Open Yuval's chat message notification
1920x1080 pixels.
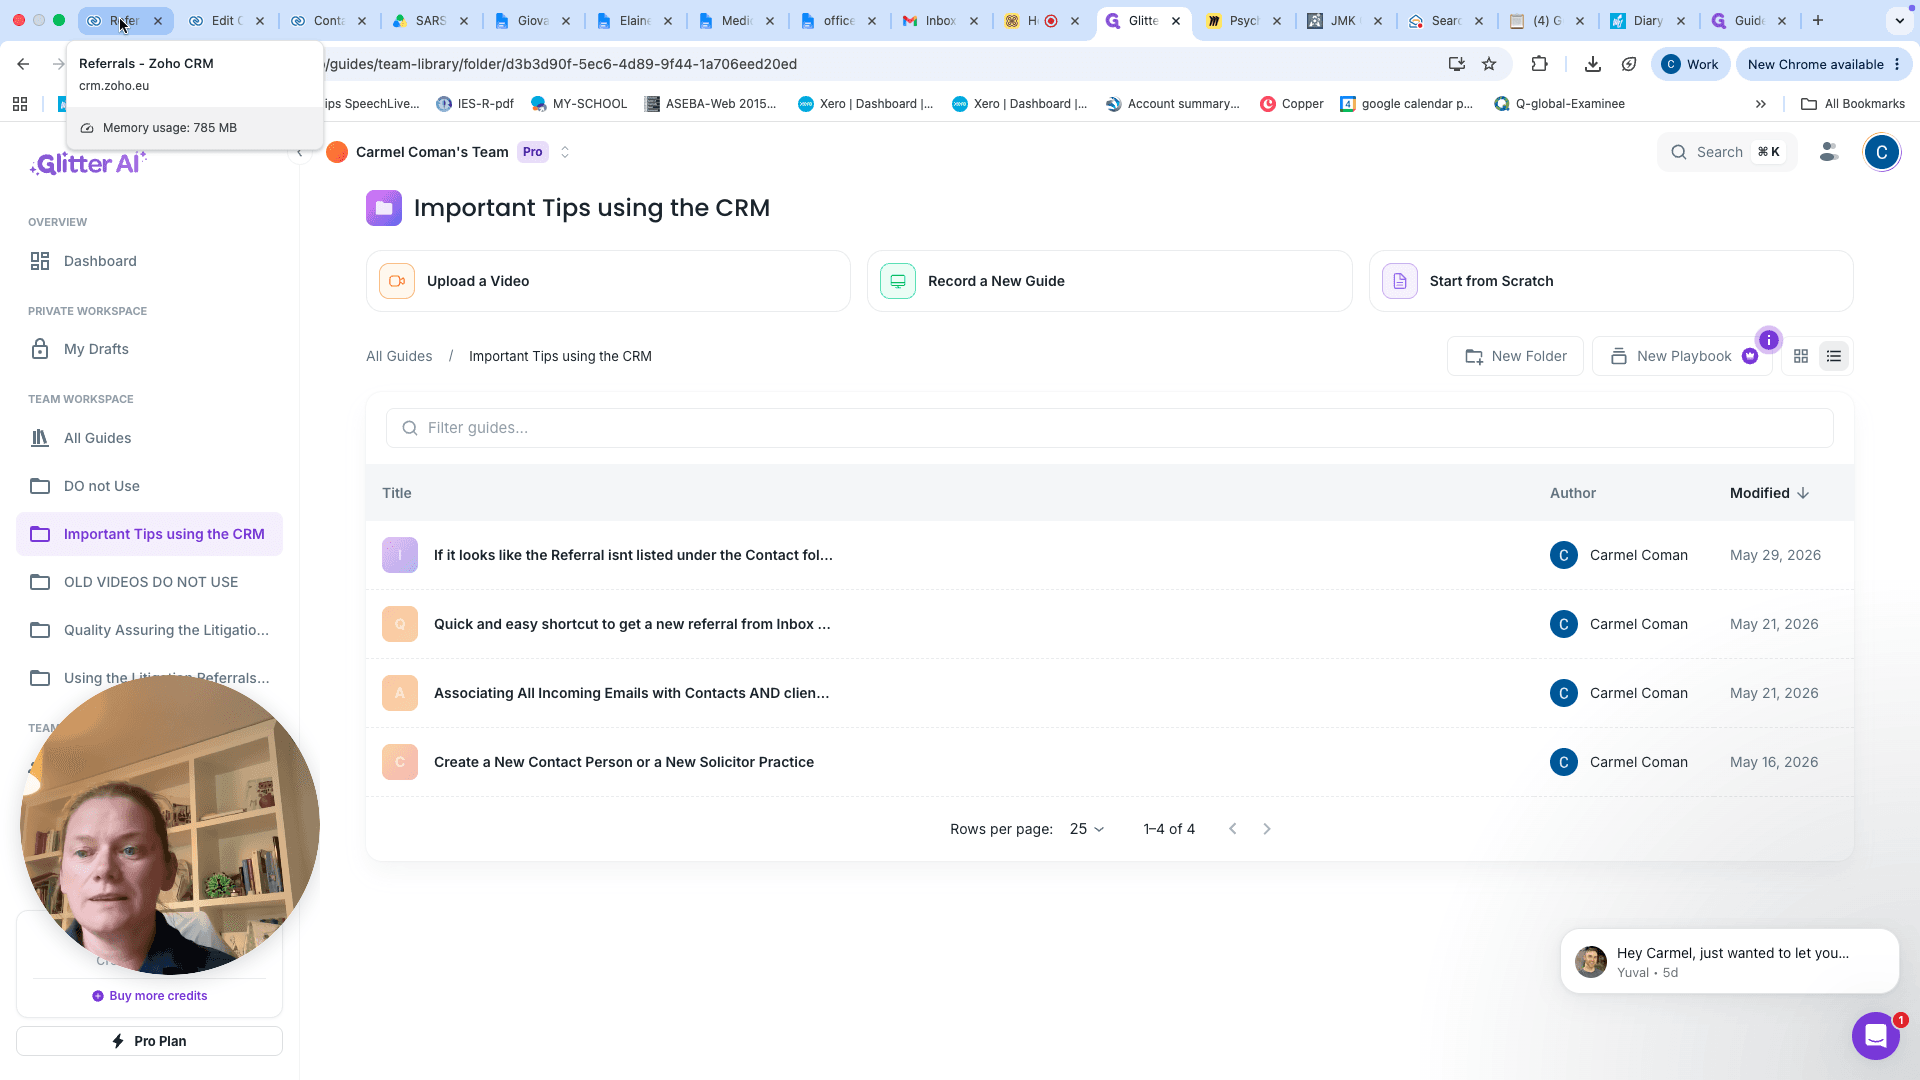click(1729, 961)
